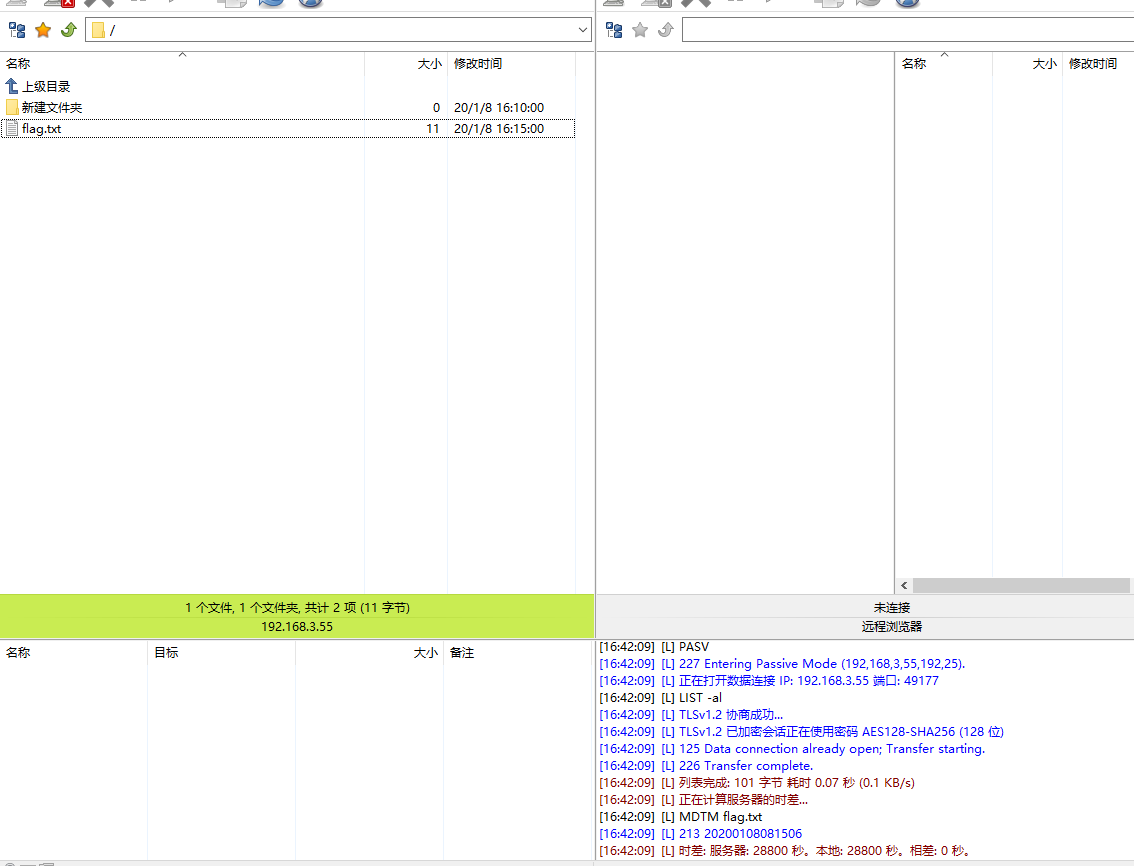Go up a directory with the green arrow

[69, 30]
